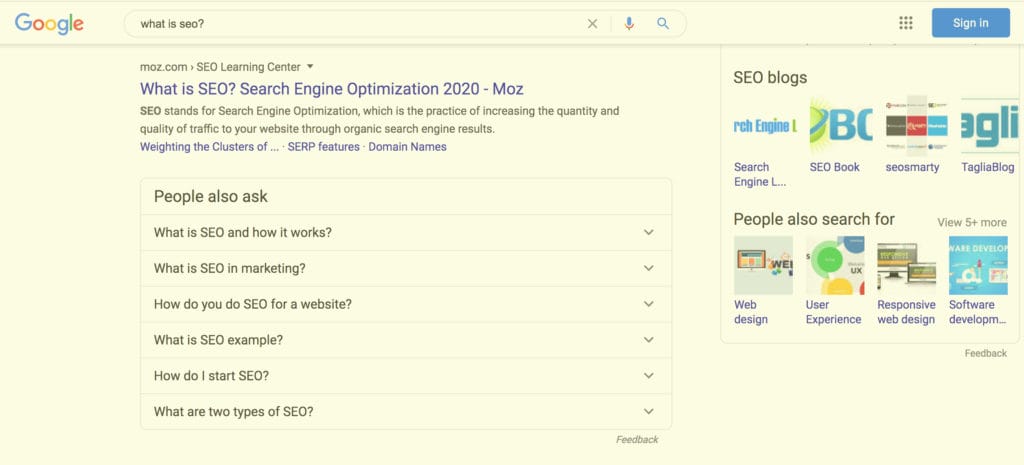Click the 'seosmarty' text label

tap(912, 167)
